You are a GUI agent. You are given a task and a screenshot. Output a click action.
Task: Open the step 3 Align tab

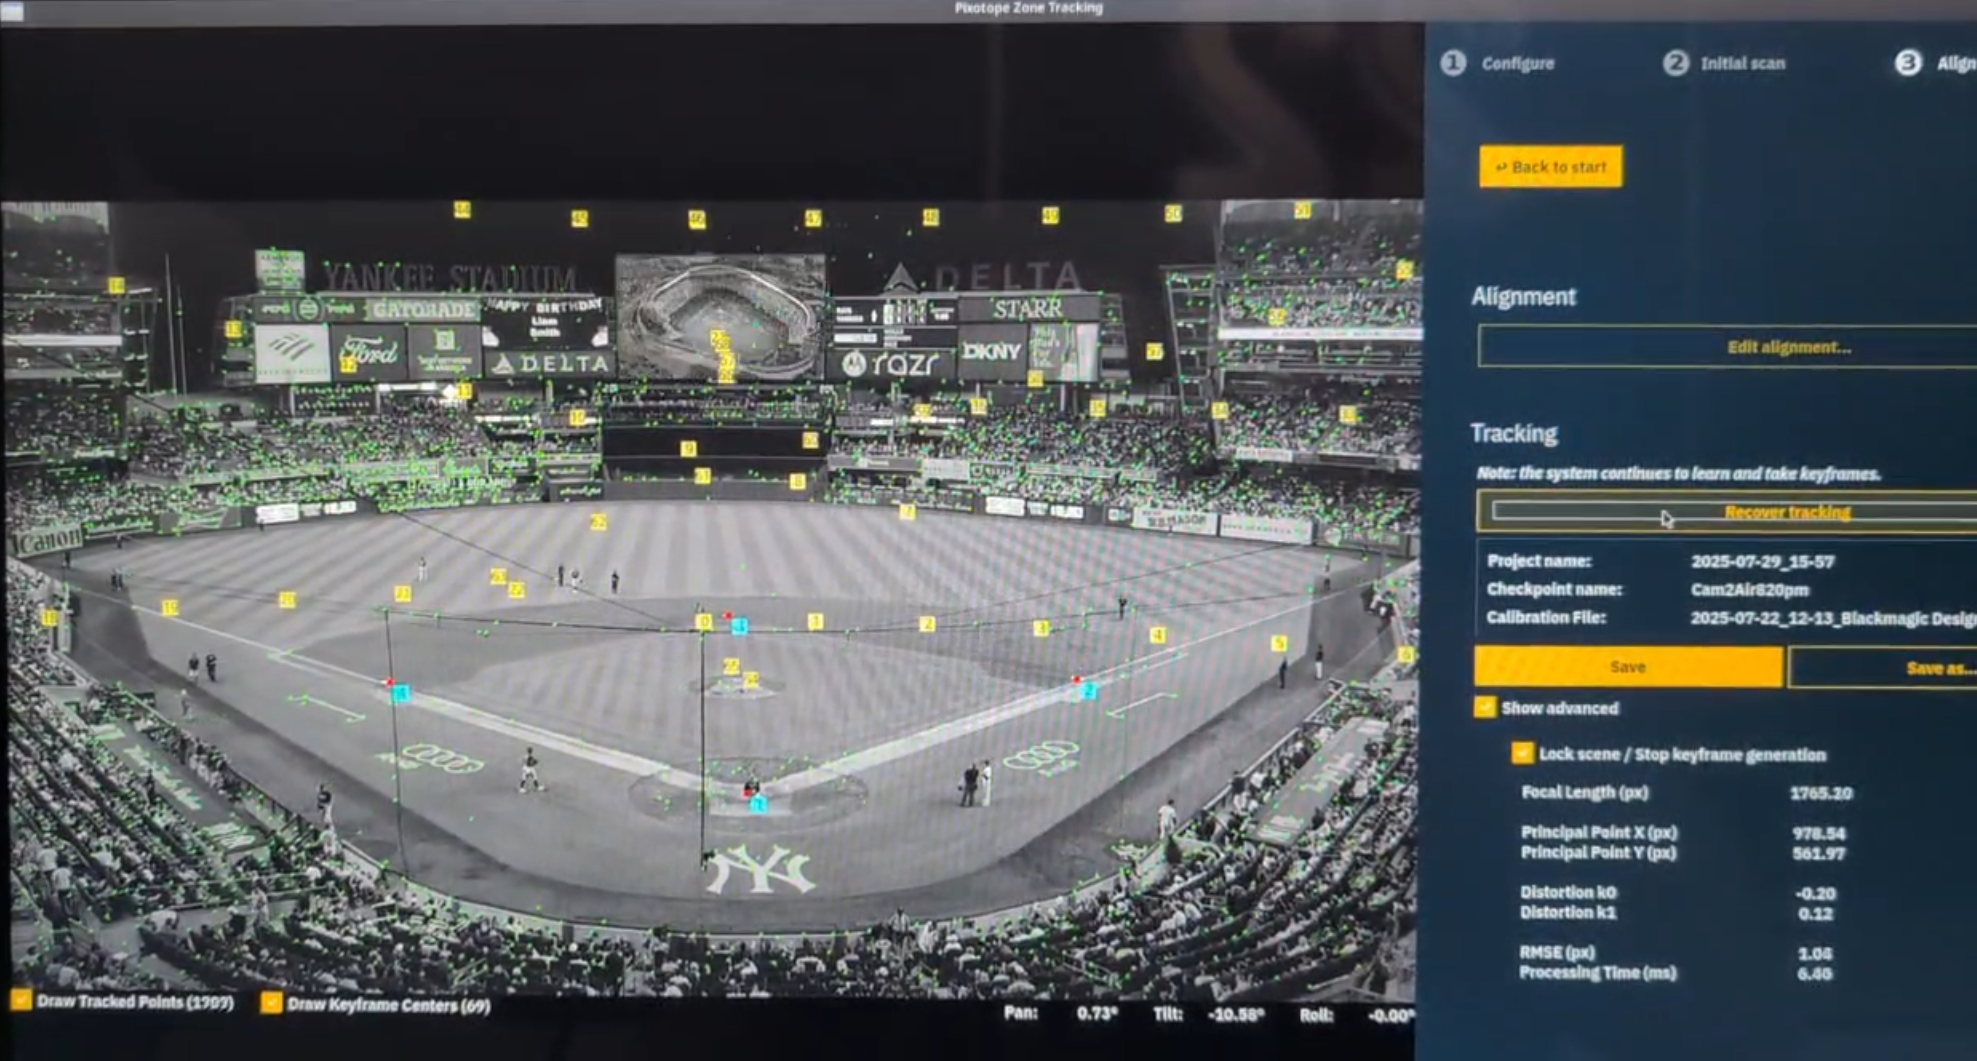(x=1938, y=63)
